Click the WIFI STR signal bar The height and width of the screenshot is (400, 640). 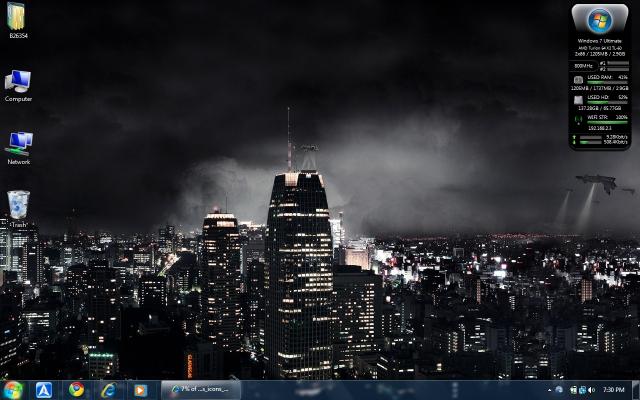607,122
